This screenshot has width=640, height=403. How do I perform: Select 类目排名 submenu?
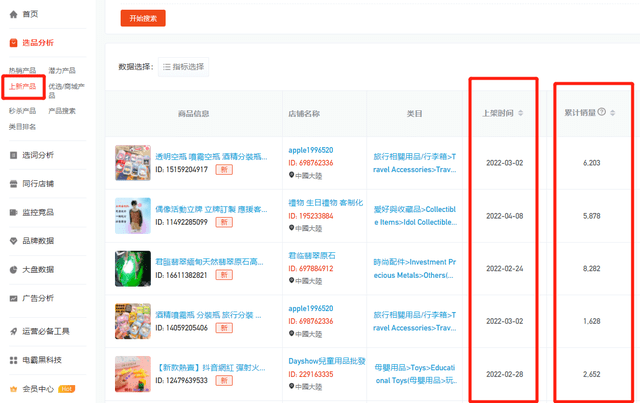tap(22, 127)
